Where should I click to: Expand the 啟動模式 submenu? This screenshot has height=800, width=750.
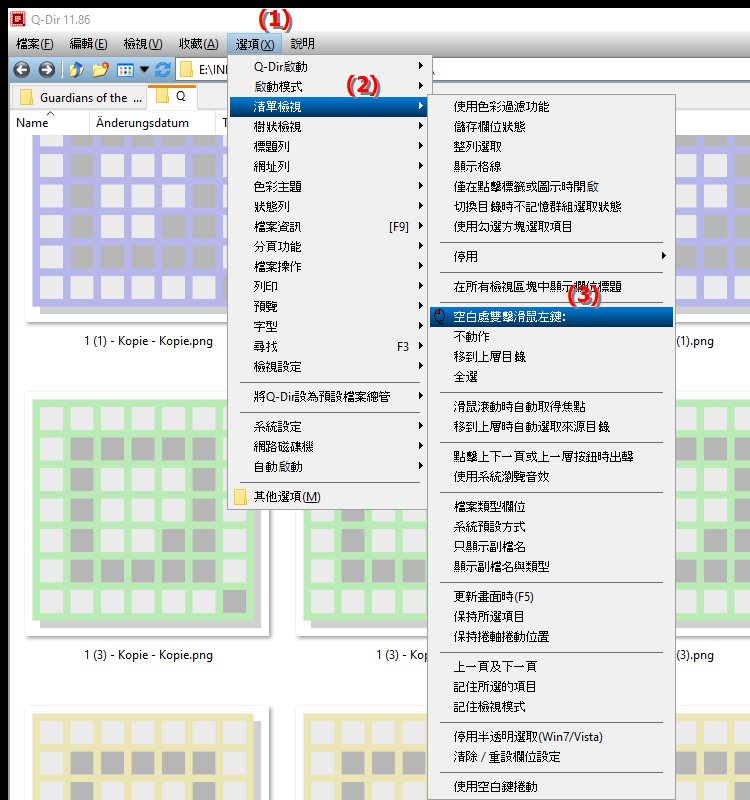point(328,87)
